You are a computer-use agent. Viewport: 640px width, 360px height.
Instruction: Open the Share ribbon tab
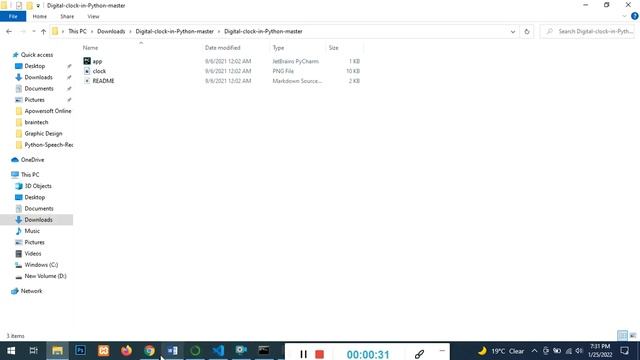(67, 16)
